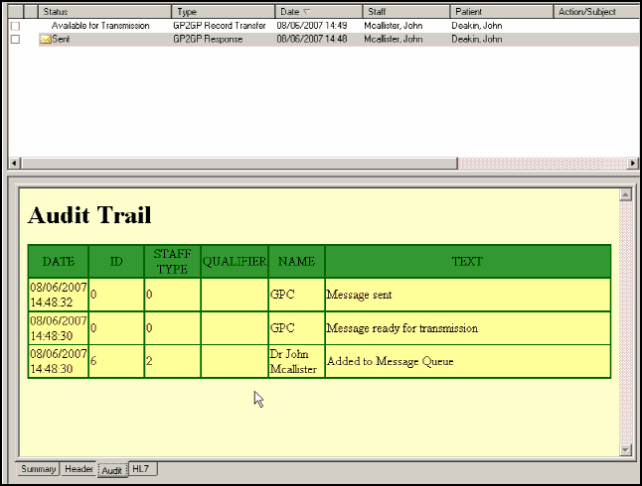Switch to the Summary tab
This screenshot has width=642, height=486.
click(38, 469)
